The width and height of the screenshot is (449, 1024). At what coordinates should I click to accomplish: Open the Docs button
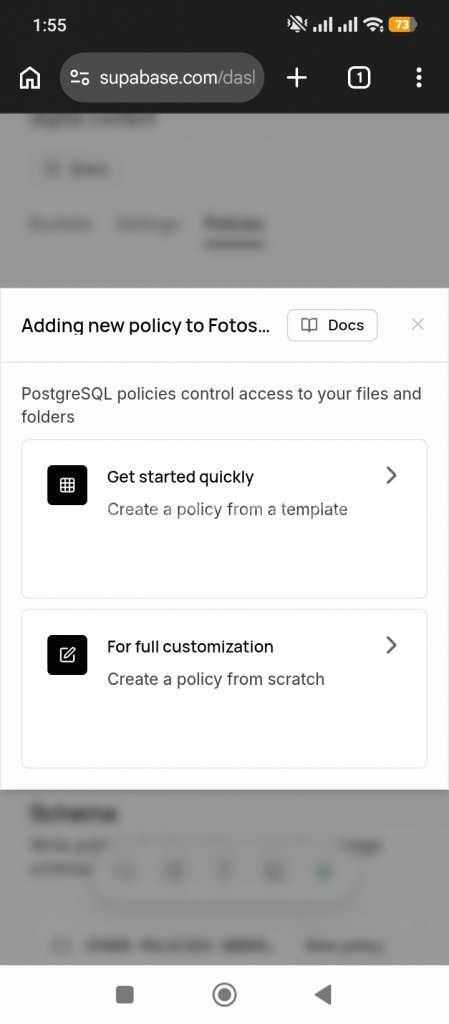pyautogui.click(x=332, y=325)
